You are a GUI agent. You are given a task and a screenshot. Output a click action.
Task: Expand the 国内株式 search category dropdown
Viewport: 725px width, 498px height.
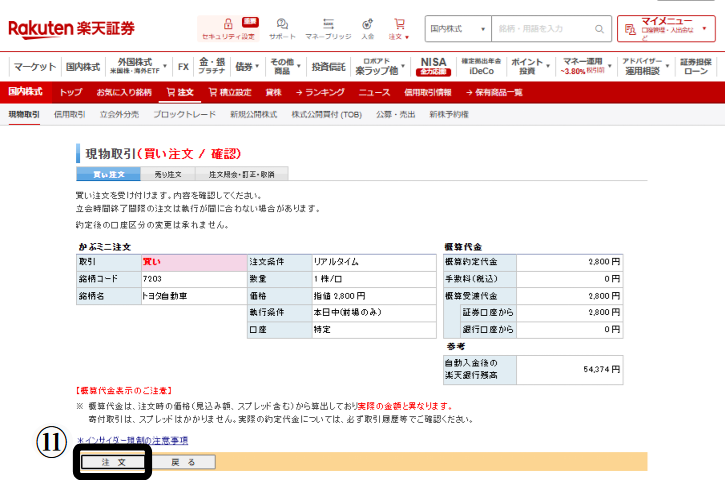[458, 29]
